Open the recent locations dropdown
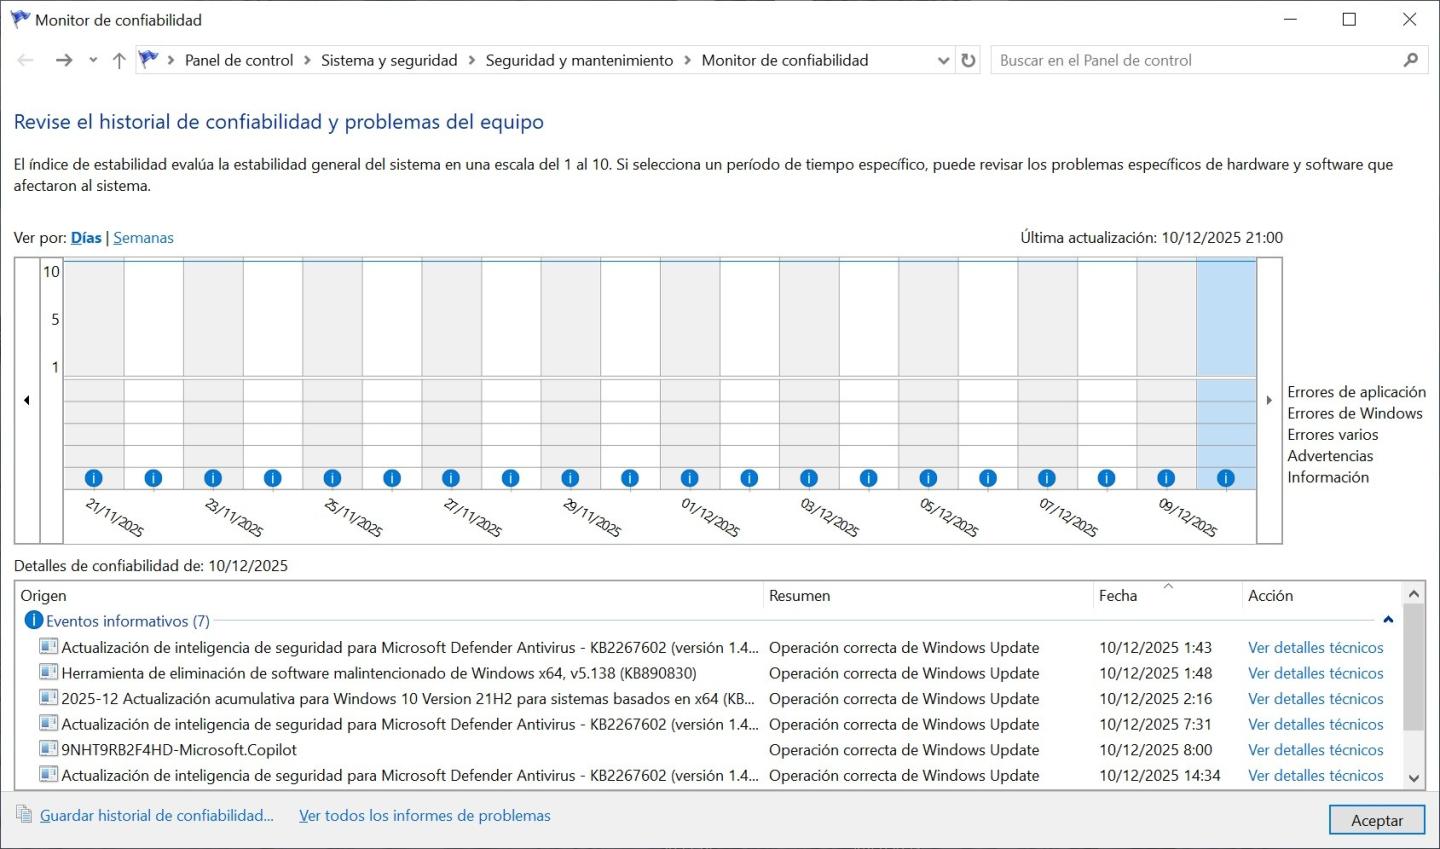This screenshot has height=849, width=1440. (x=93, y=60)
